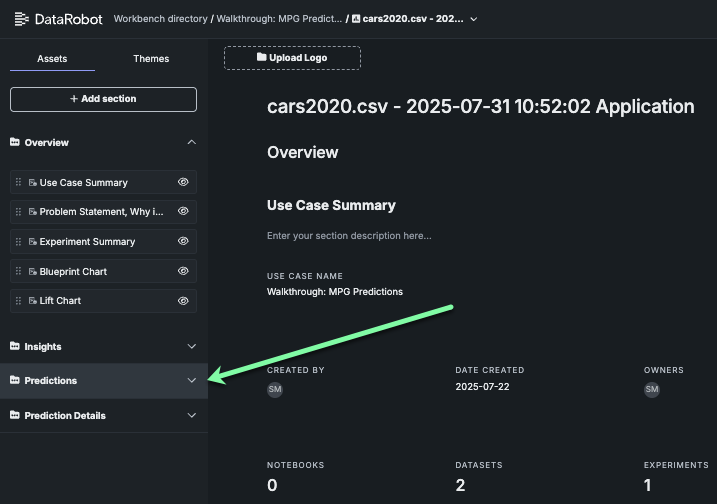
Task: Click the section description input field
Action: (x=350, y=236)
